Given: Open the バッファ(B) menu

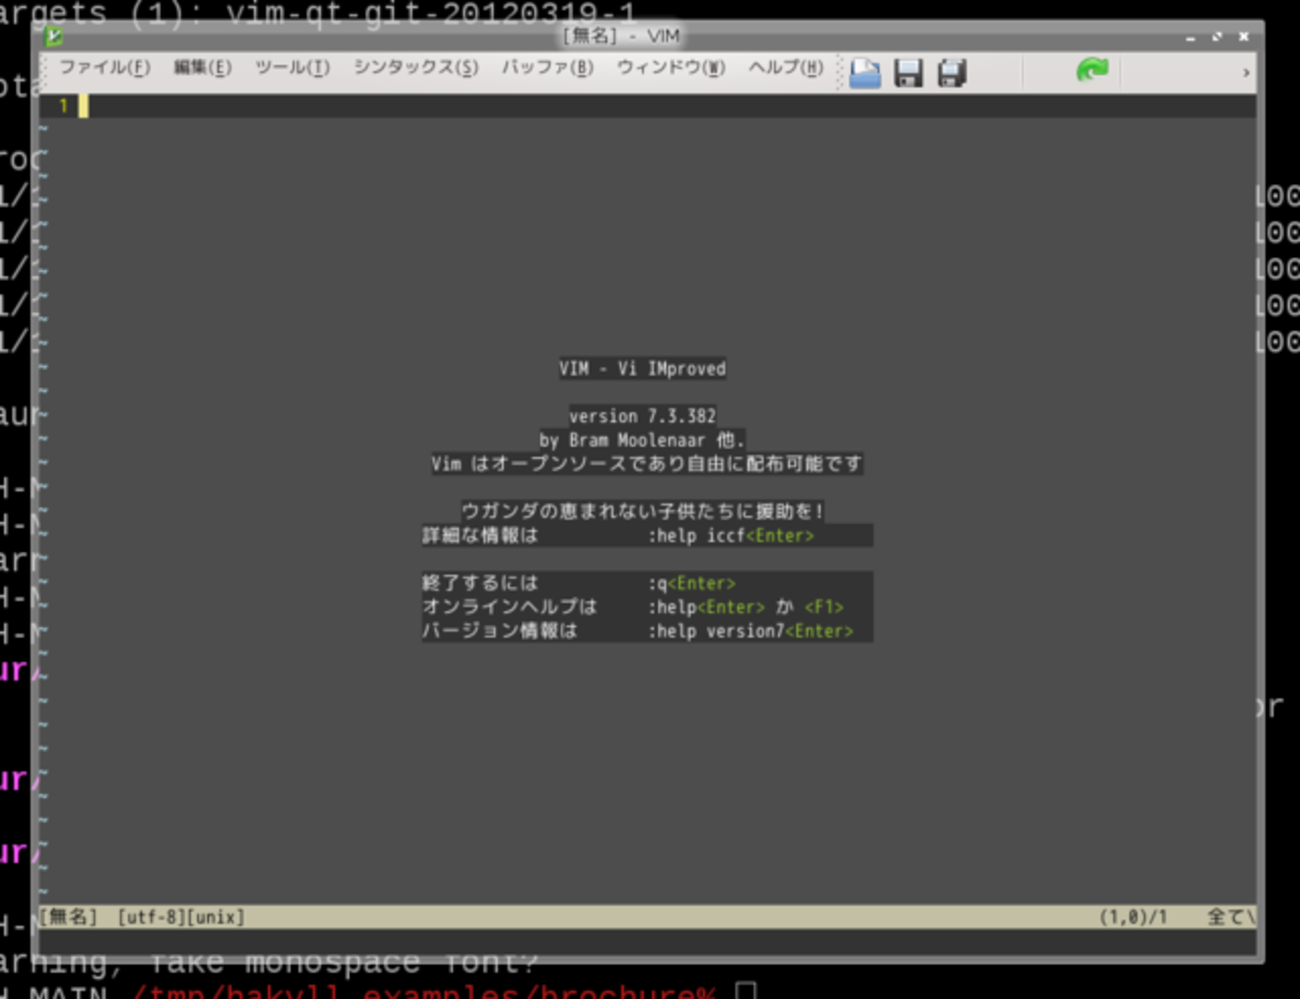Looking at the screenshot, I should click(x=547, y=68).
